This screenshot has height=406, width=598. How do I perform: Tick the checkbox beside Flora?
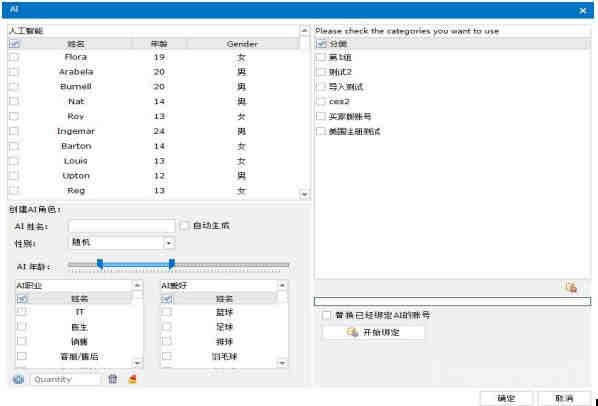coord(14,57)
